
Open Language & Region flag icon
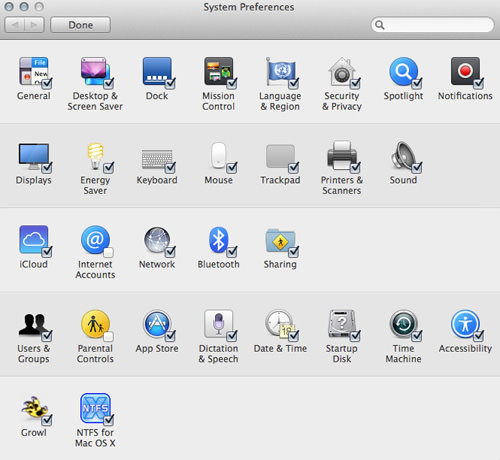(x=280, y=71)
